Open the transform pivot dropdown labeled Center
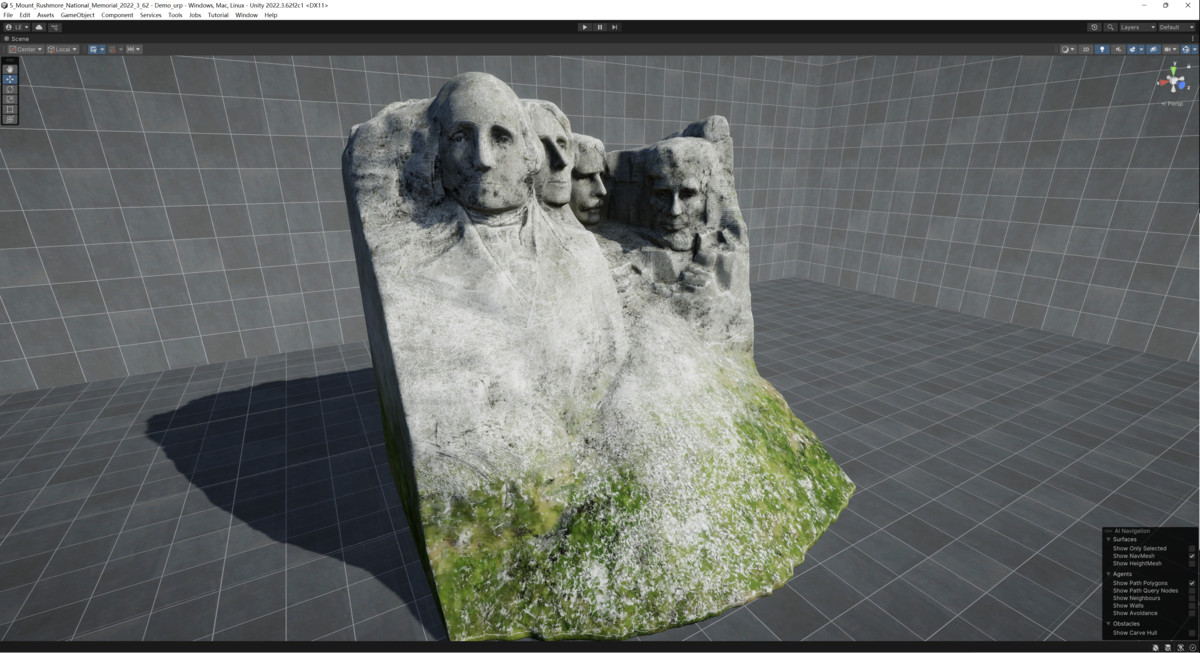1200x653 pixels. 28,48
